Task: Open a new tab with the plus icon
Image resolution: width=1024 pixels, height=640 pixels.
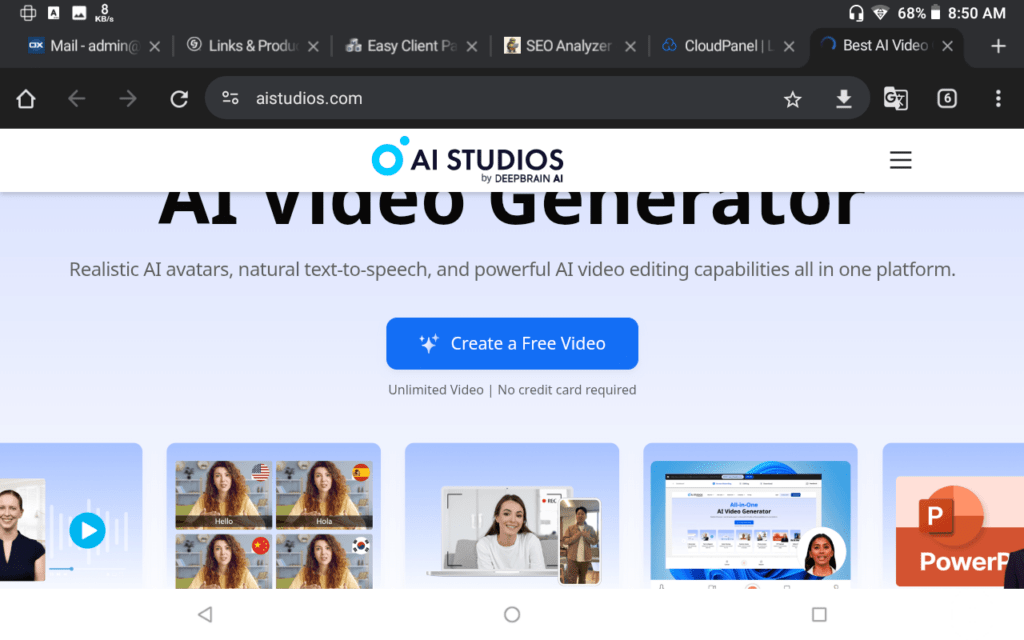Action: point(998,46)
